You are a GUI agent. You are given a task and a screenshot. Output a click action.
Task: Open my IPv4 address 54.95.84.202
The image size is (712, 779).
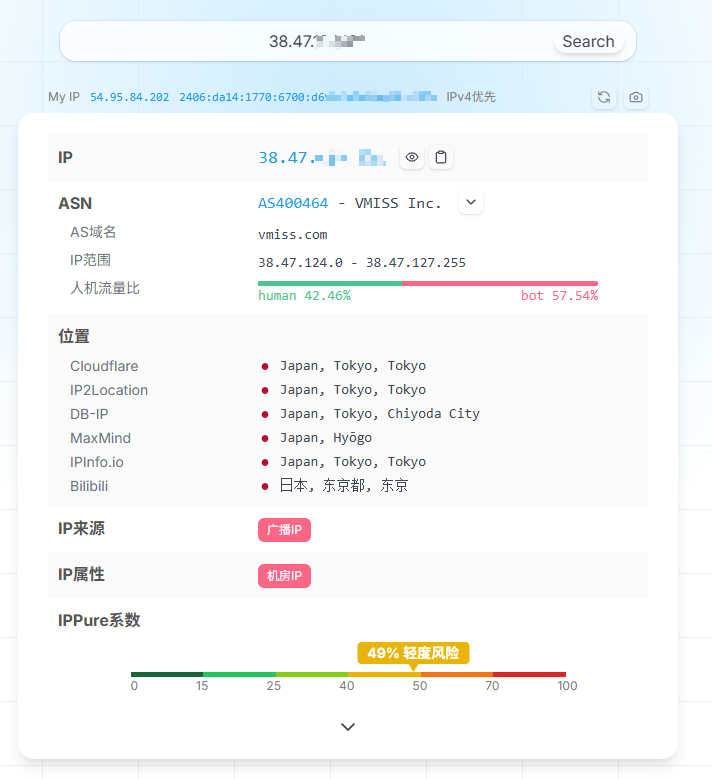(x=129, y=97)
